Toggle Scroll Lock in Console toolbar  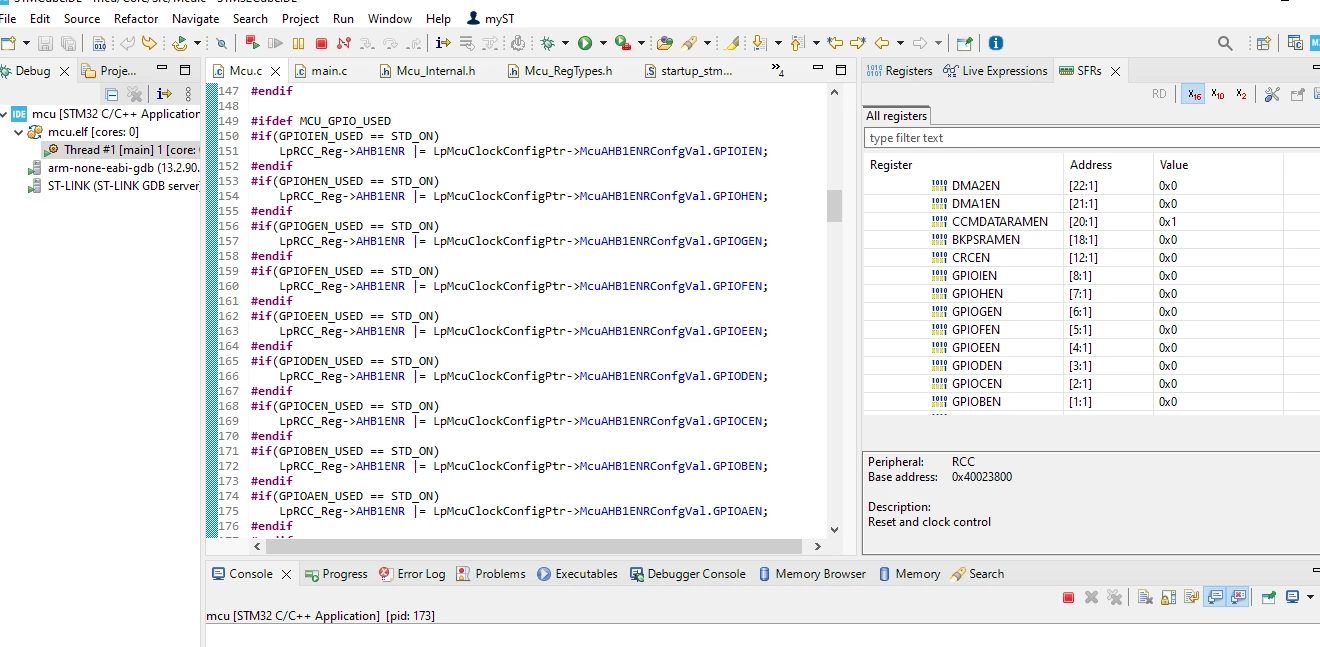coord(1167,597)
